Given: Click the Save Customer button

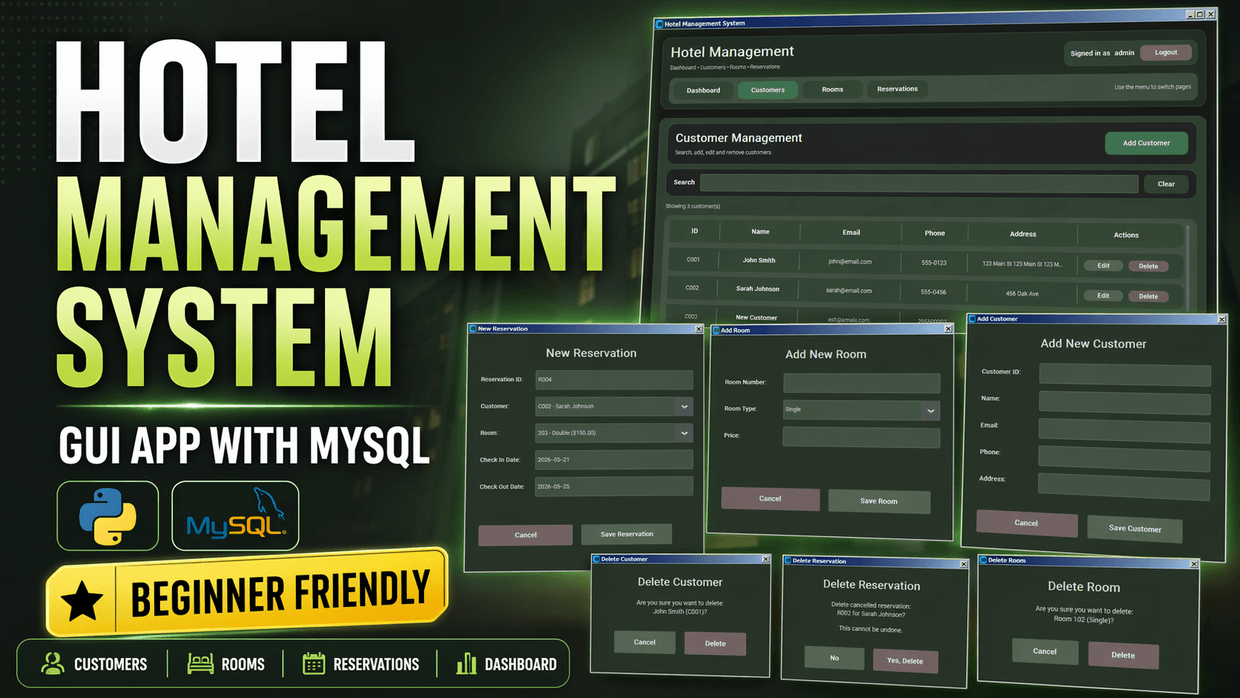Looking at the screenshot, I should (x=1135, y=528).
